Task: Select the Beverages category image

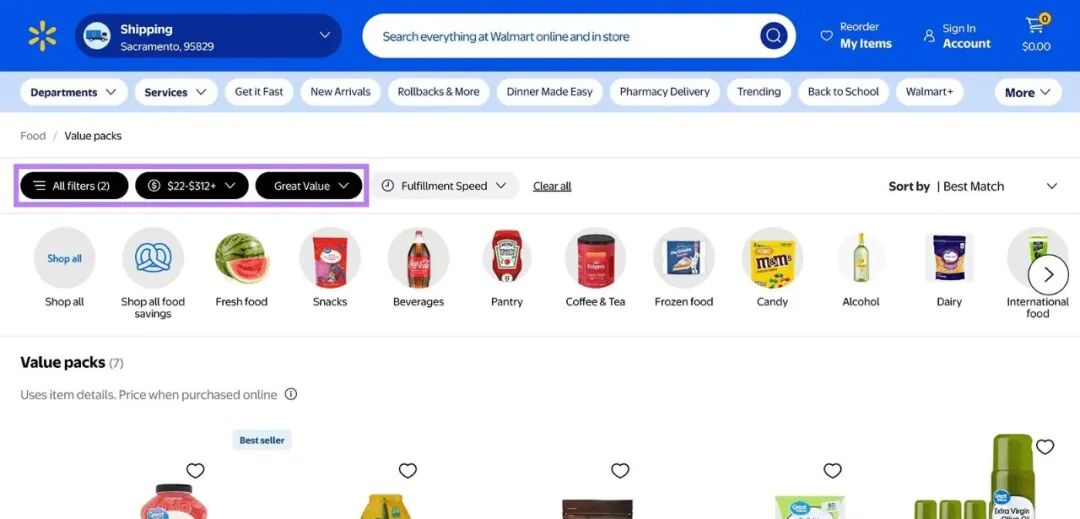Action: (x=418, y=258)
